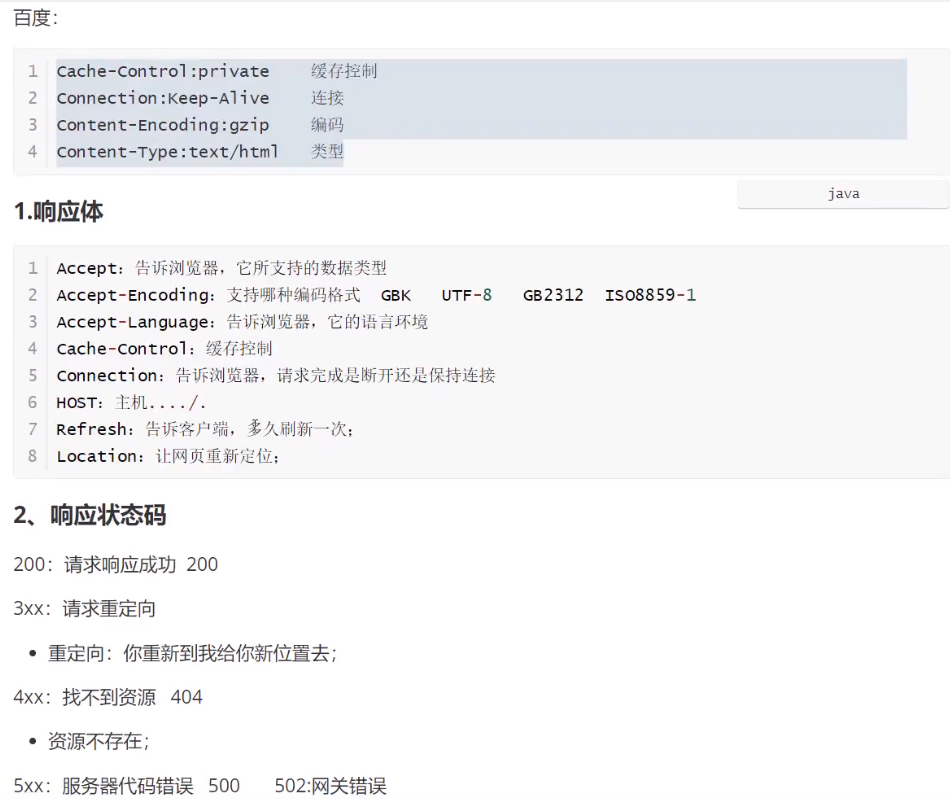The image size is (950, 799).
Task: Click the 200: 请求响应成功 paragraph
Action: (x=116, y=565)
